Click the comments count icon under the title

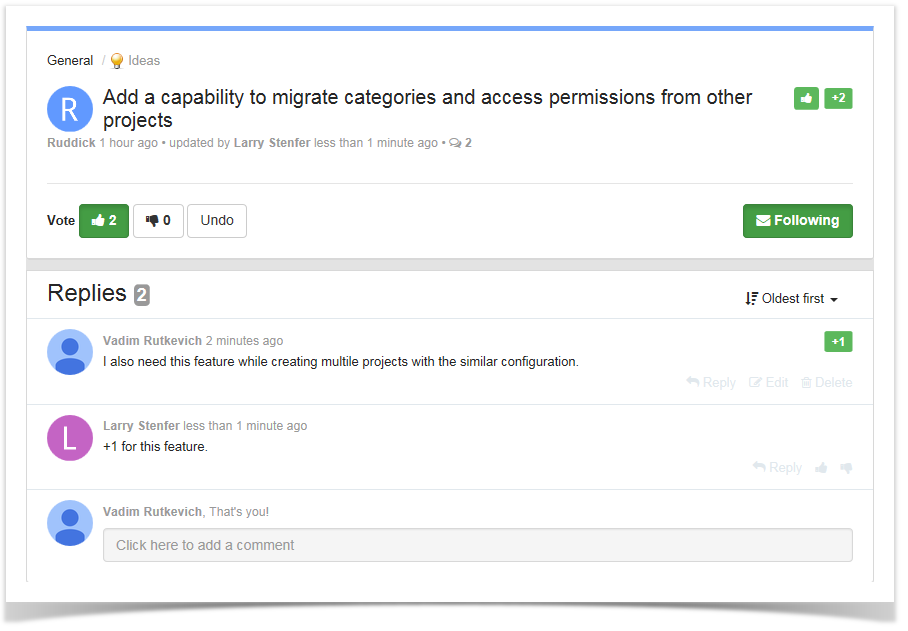[455, 143]
